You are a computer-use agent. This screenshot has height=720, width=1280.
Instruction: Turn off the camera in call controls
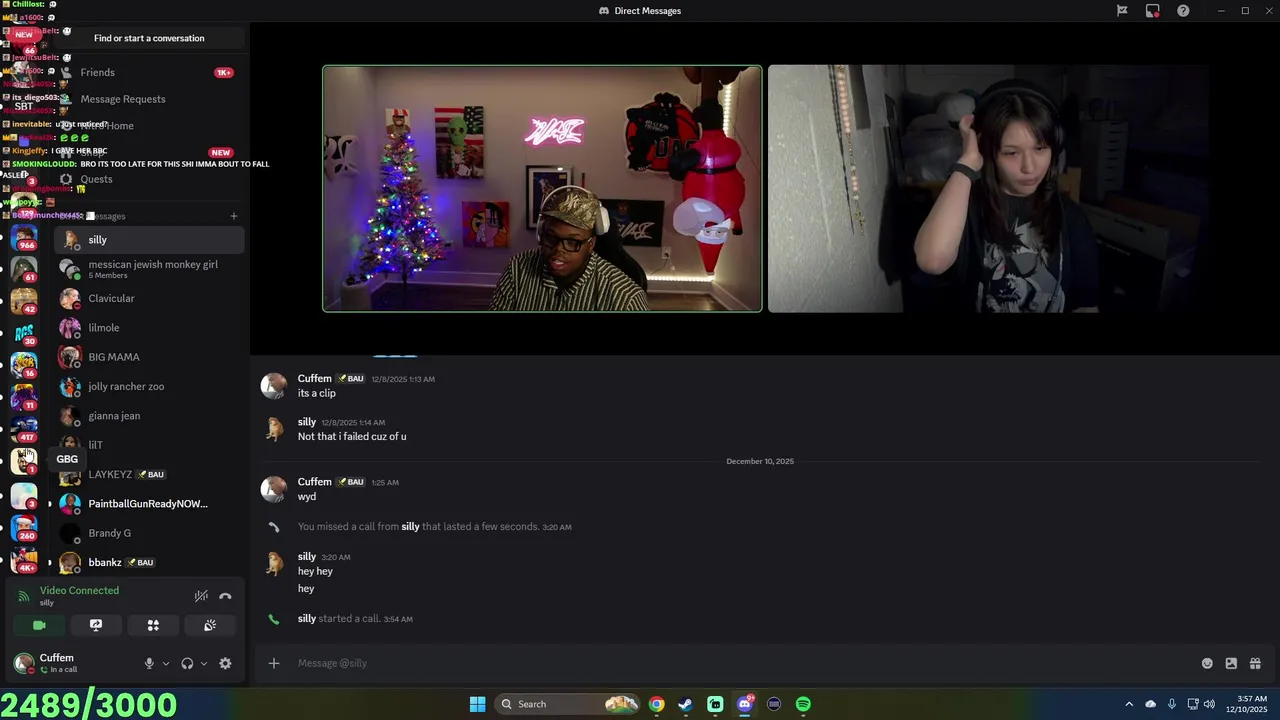coord(39,625)
